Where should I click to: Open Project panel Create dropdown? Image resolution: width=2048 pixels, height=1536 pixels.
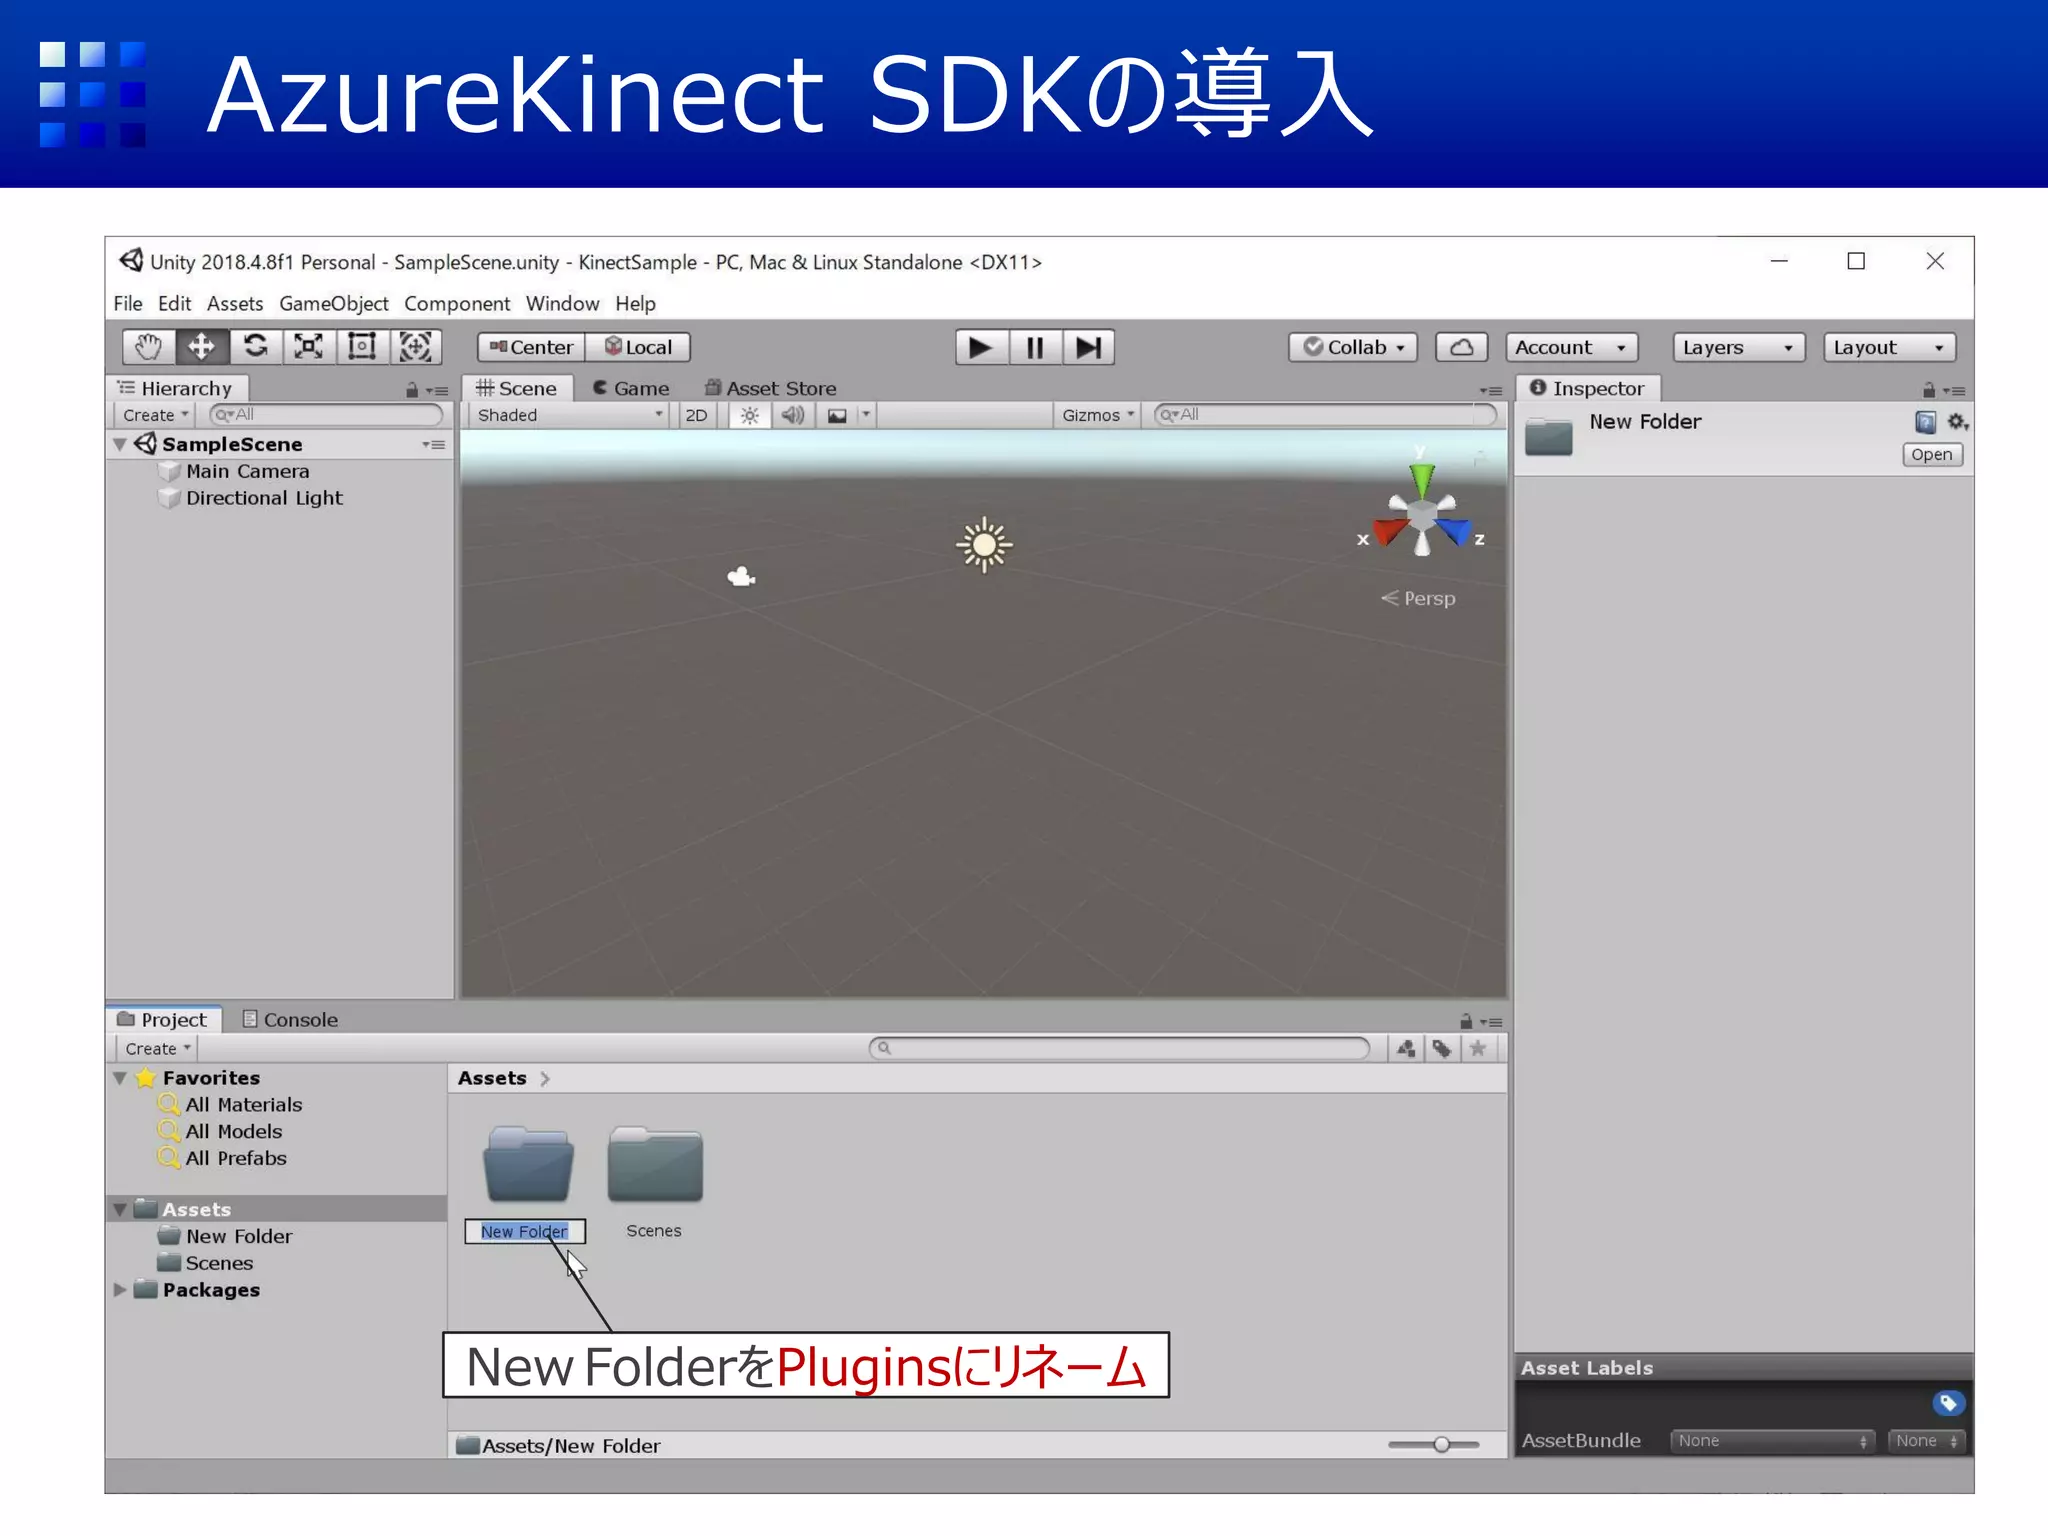(157, 1048)
